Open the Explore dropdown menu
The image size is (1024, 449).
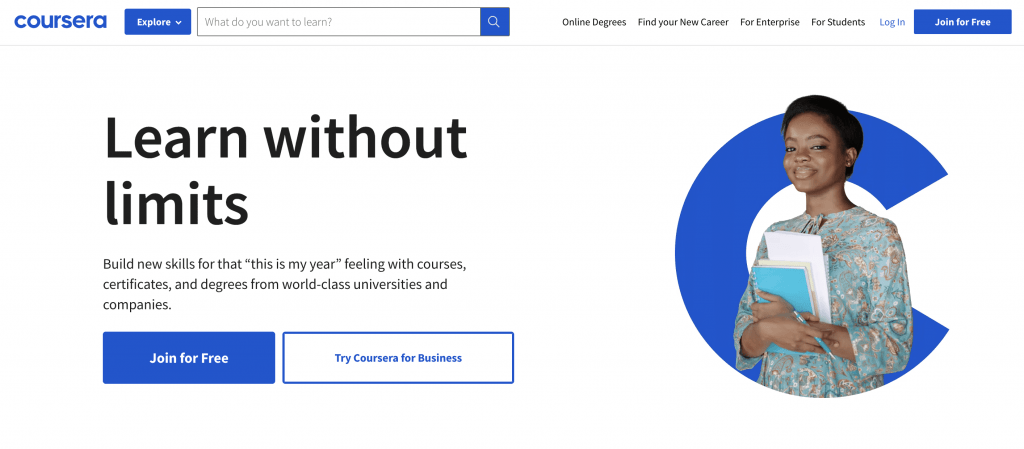click(158, 22)
